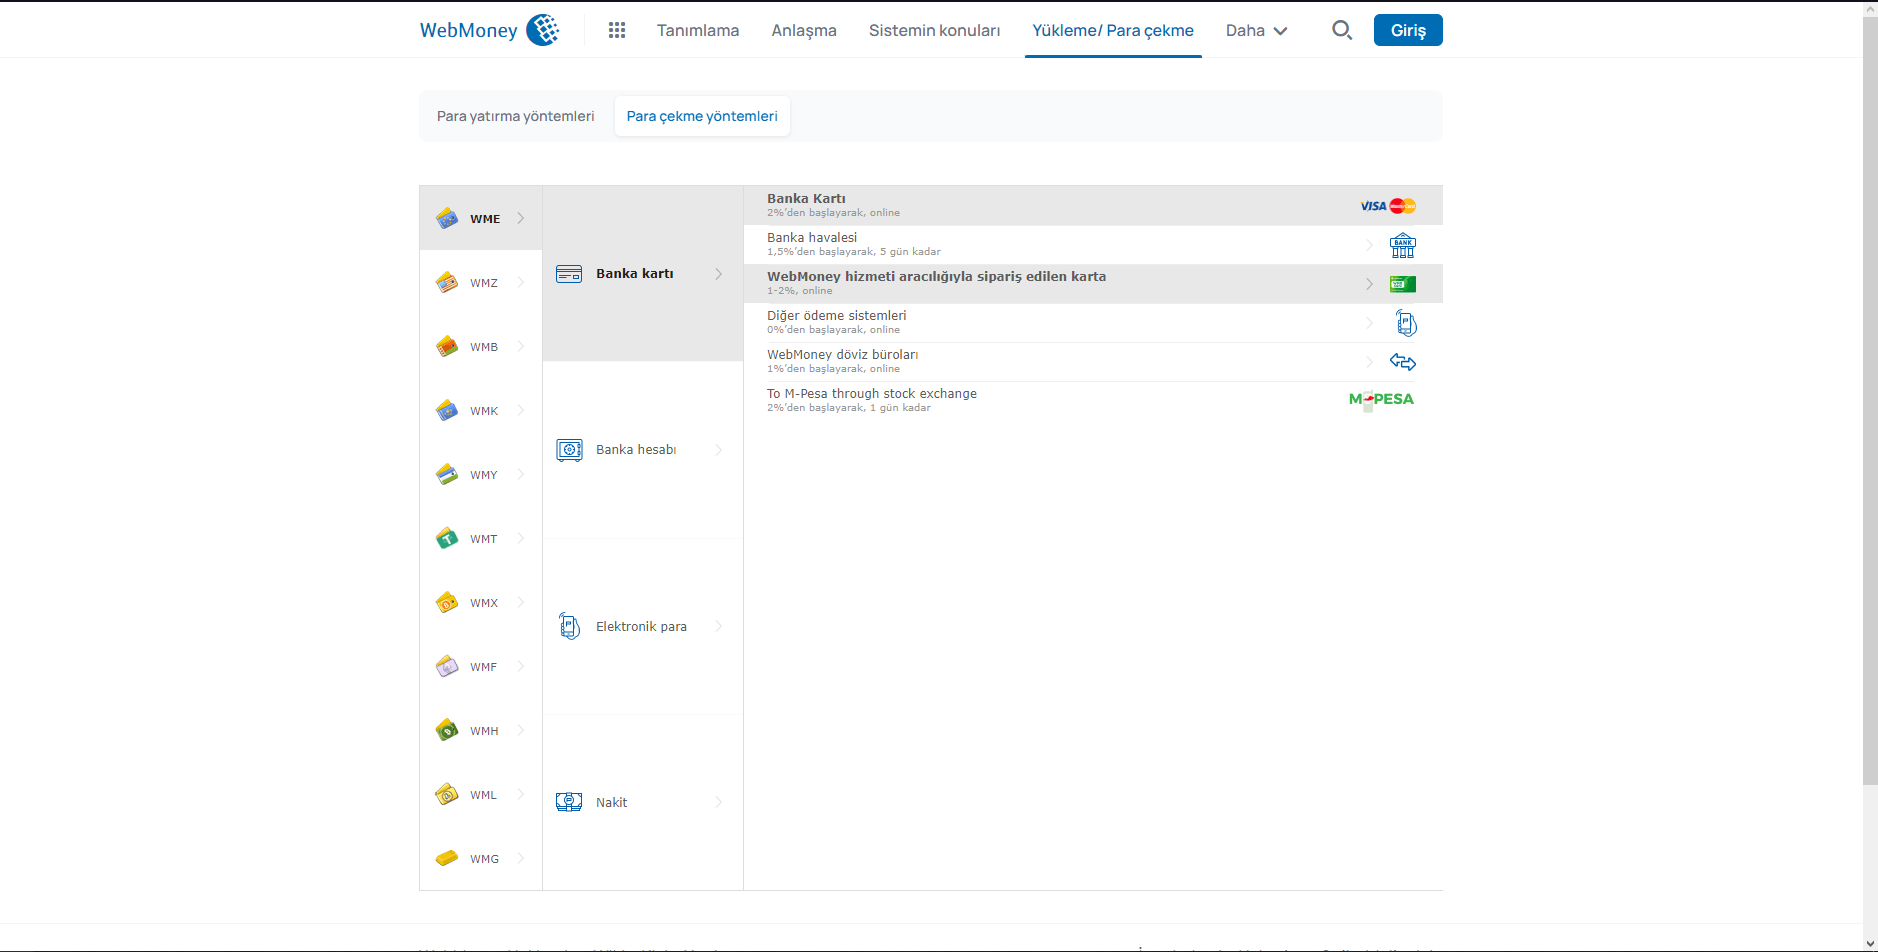
Task: Click the bank building icon for Banka havalesi
Action: coord(1403,245)
